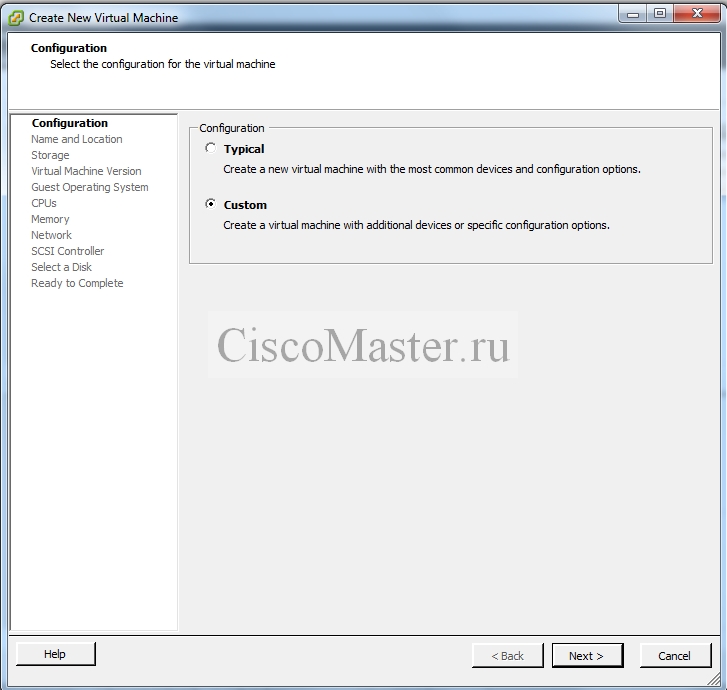Go to the Memory step
The height and width of the screenshot is (690, 727).
point(50,219)
